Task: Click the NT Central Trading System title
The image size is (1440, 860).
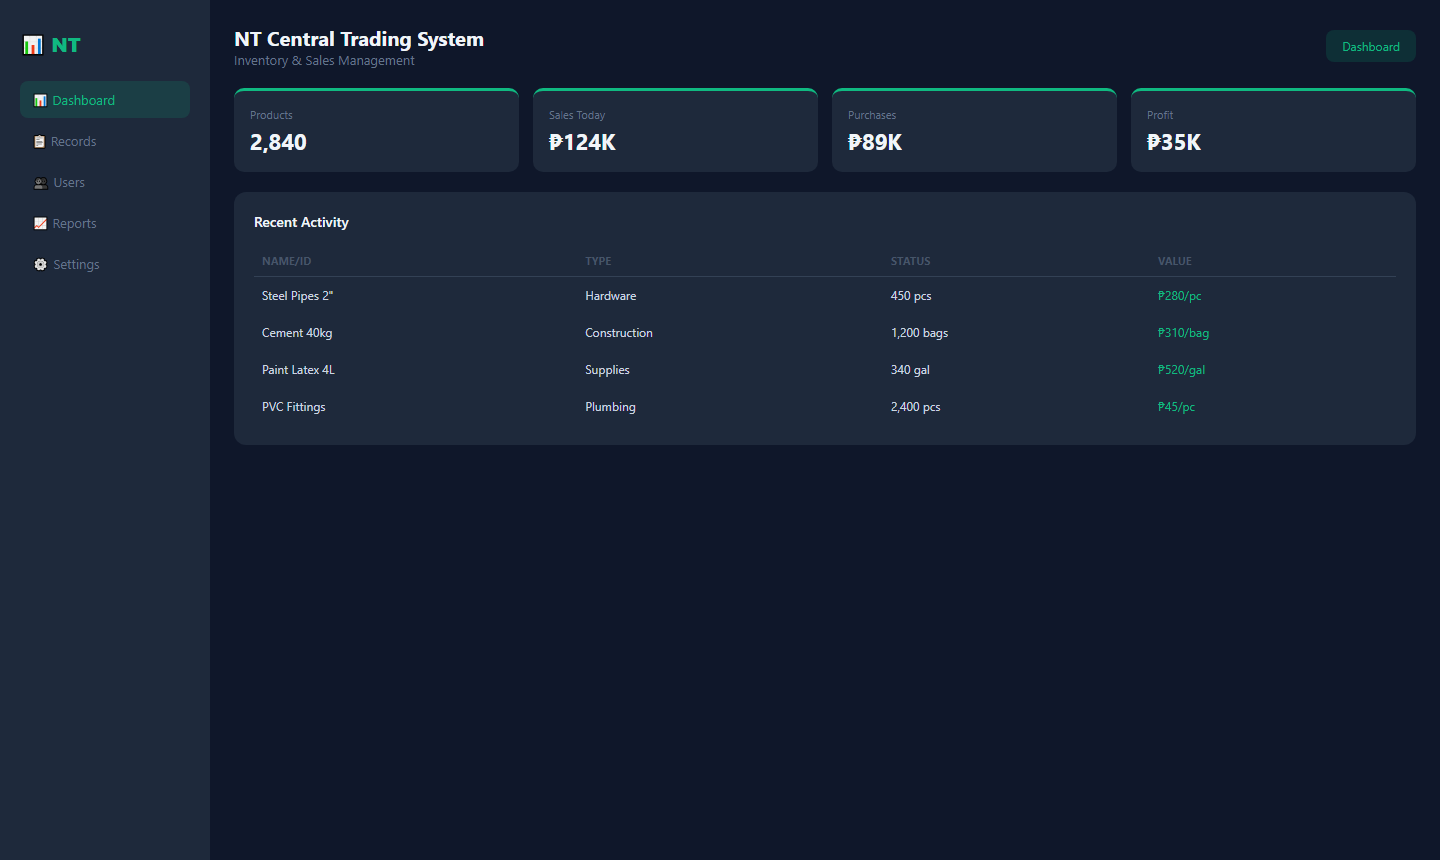Action: (359, 39)
